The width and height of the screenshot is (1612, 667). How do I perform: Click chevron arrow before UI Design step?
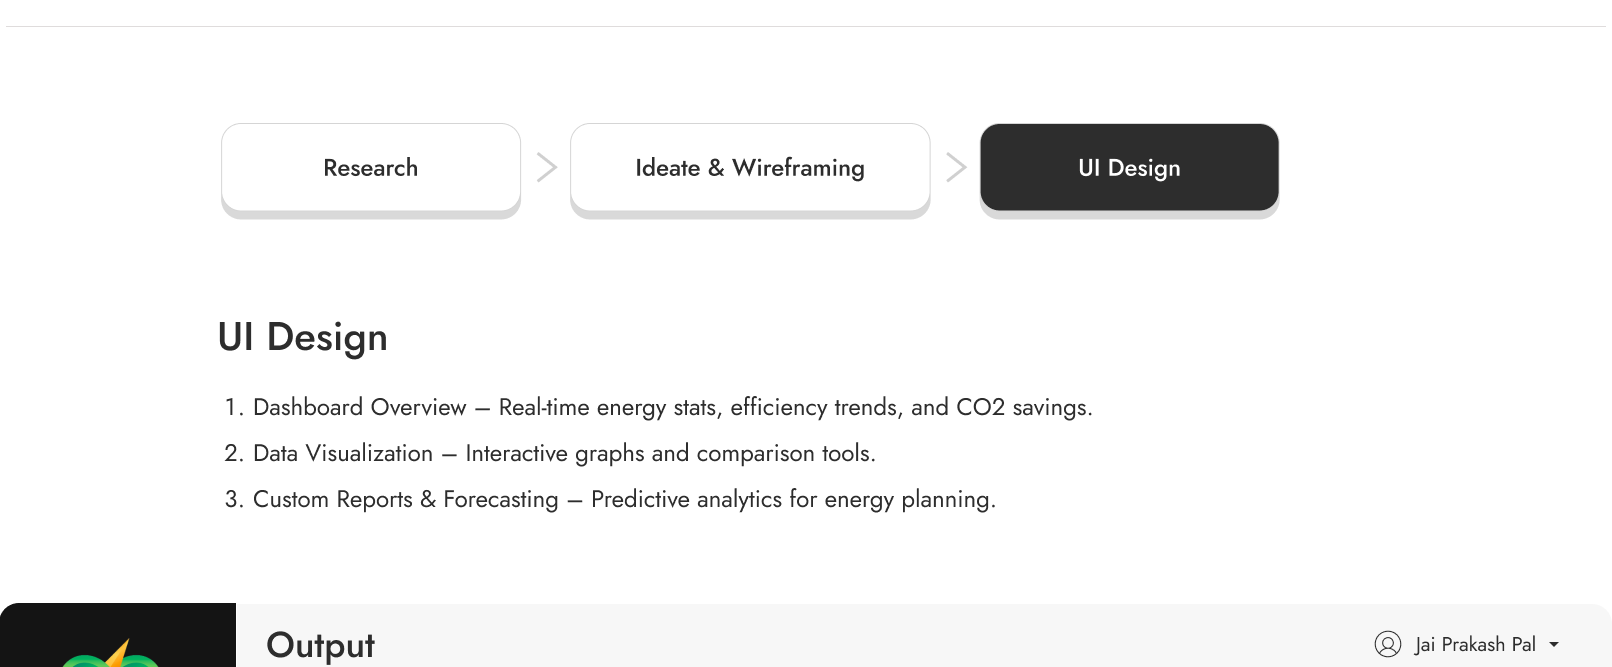click(x=956, y=167)
